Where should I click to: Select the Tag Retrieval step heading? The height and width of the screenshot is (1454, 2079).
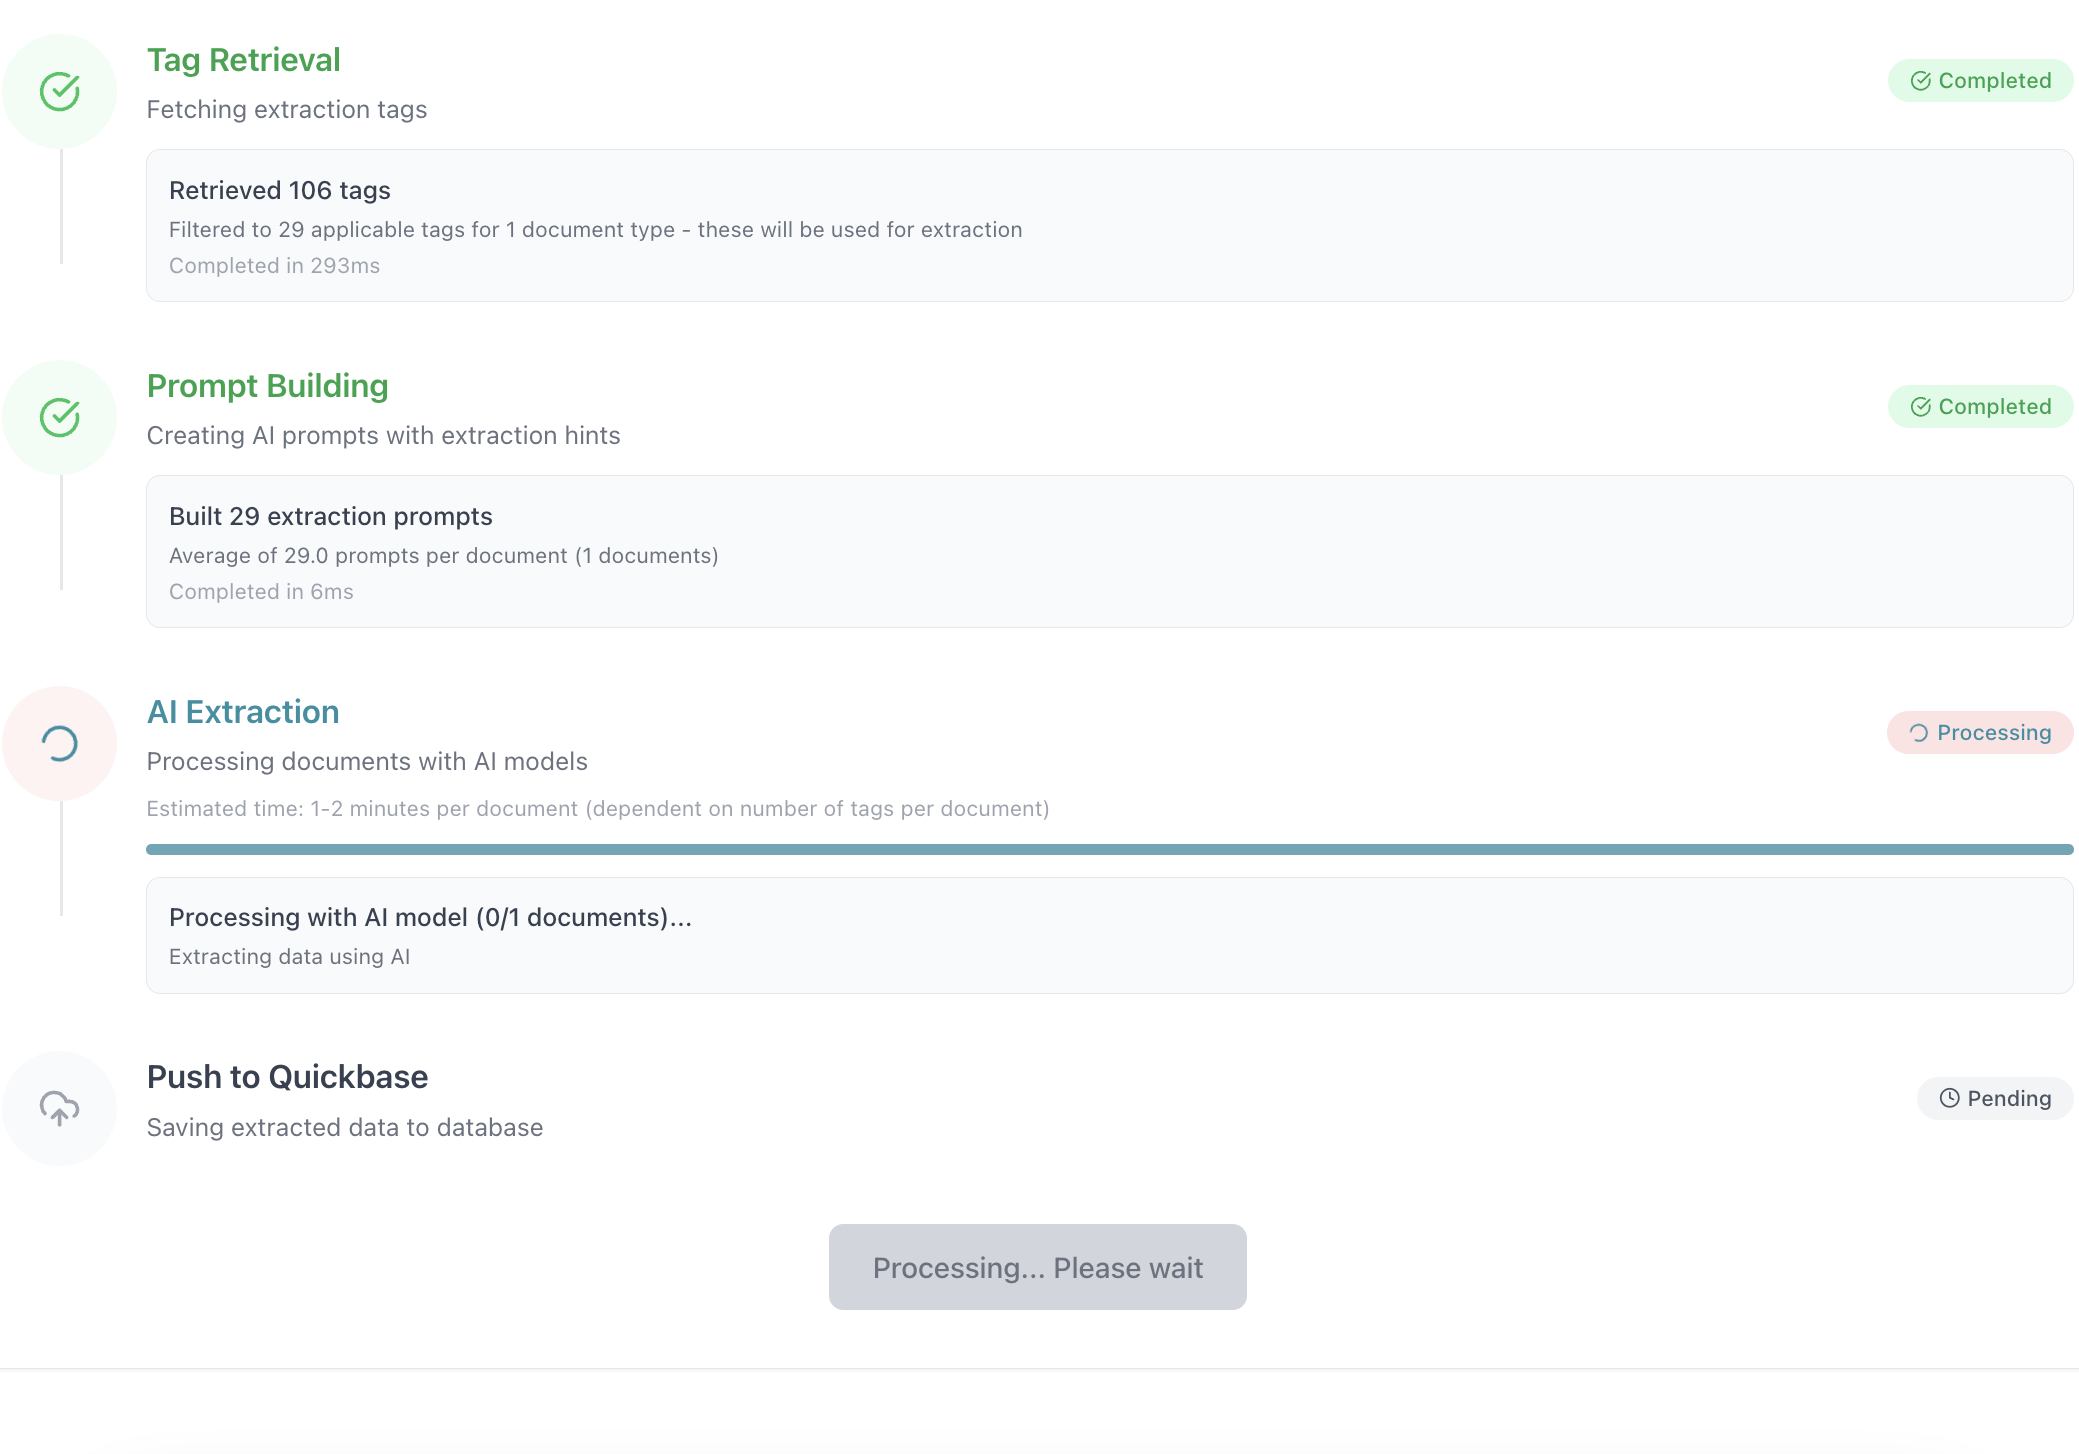click(x=244, y=60)
